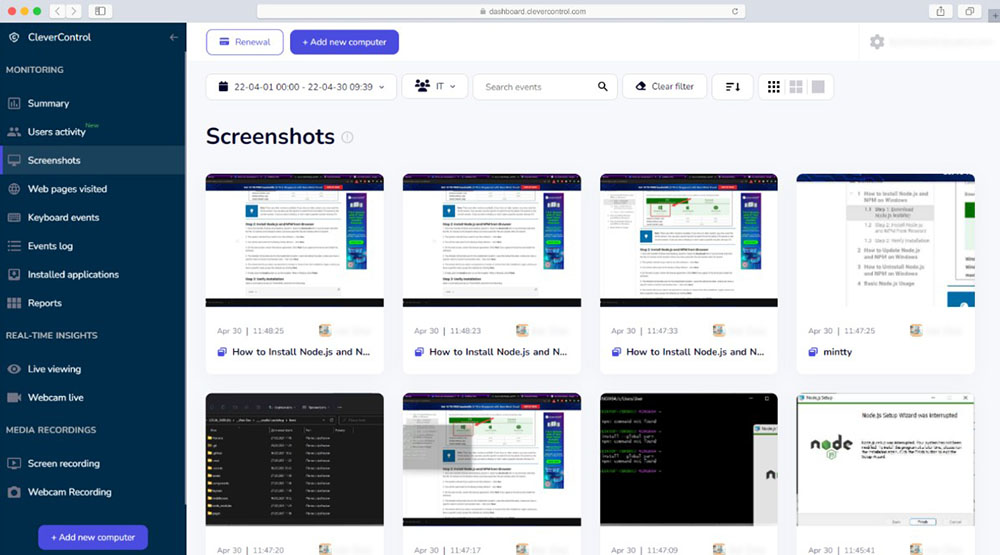Click the sort order icon
Viewport: 1000px width, 555px height.
(x=732, y=87)
